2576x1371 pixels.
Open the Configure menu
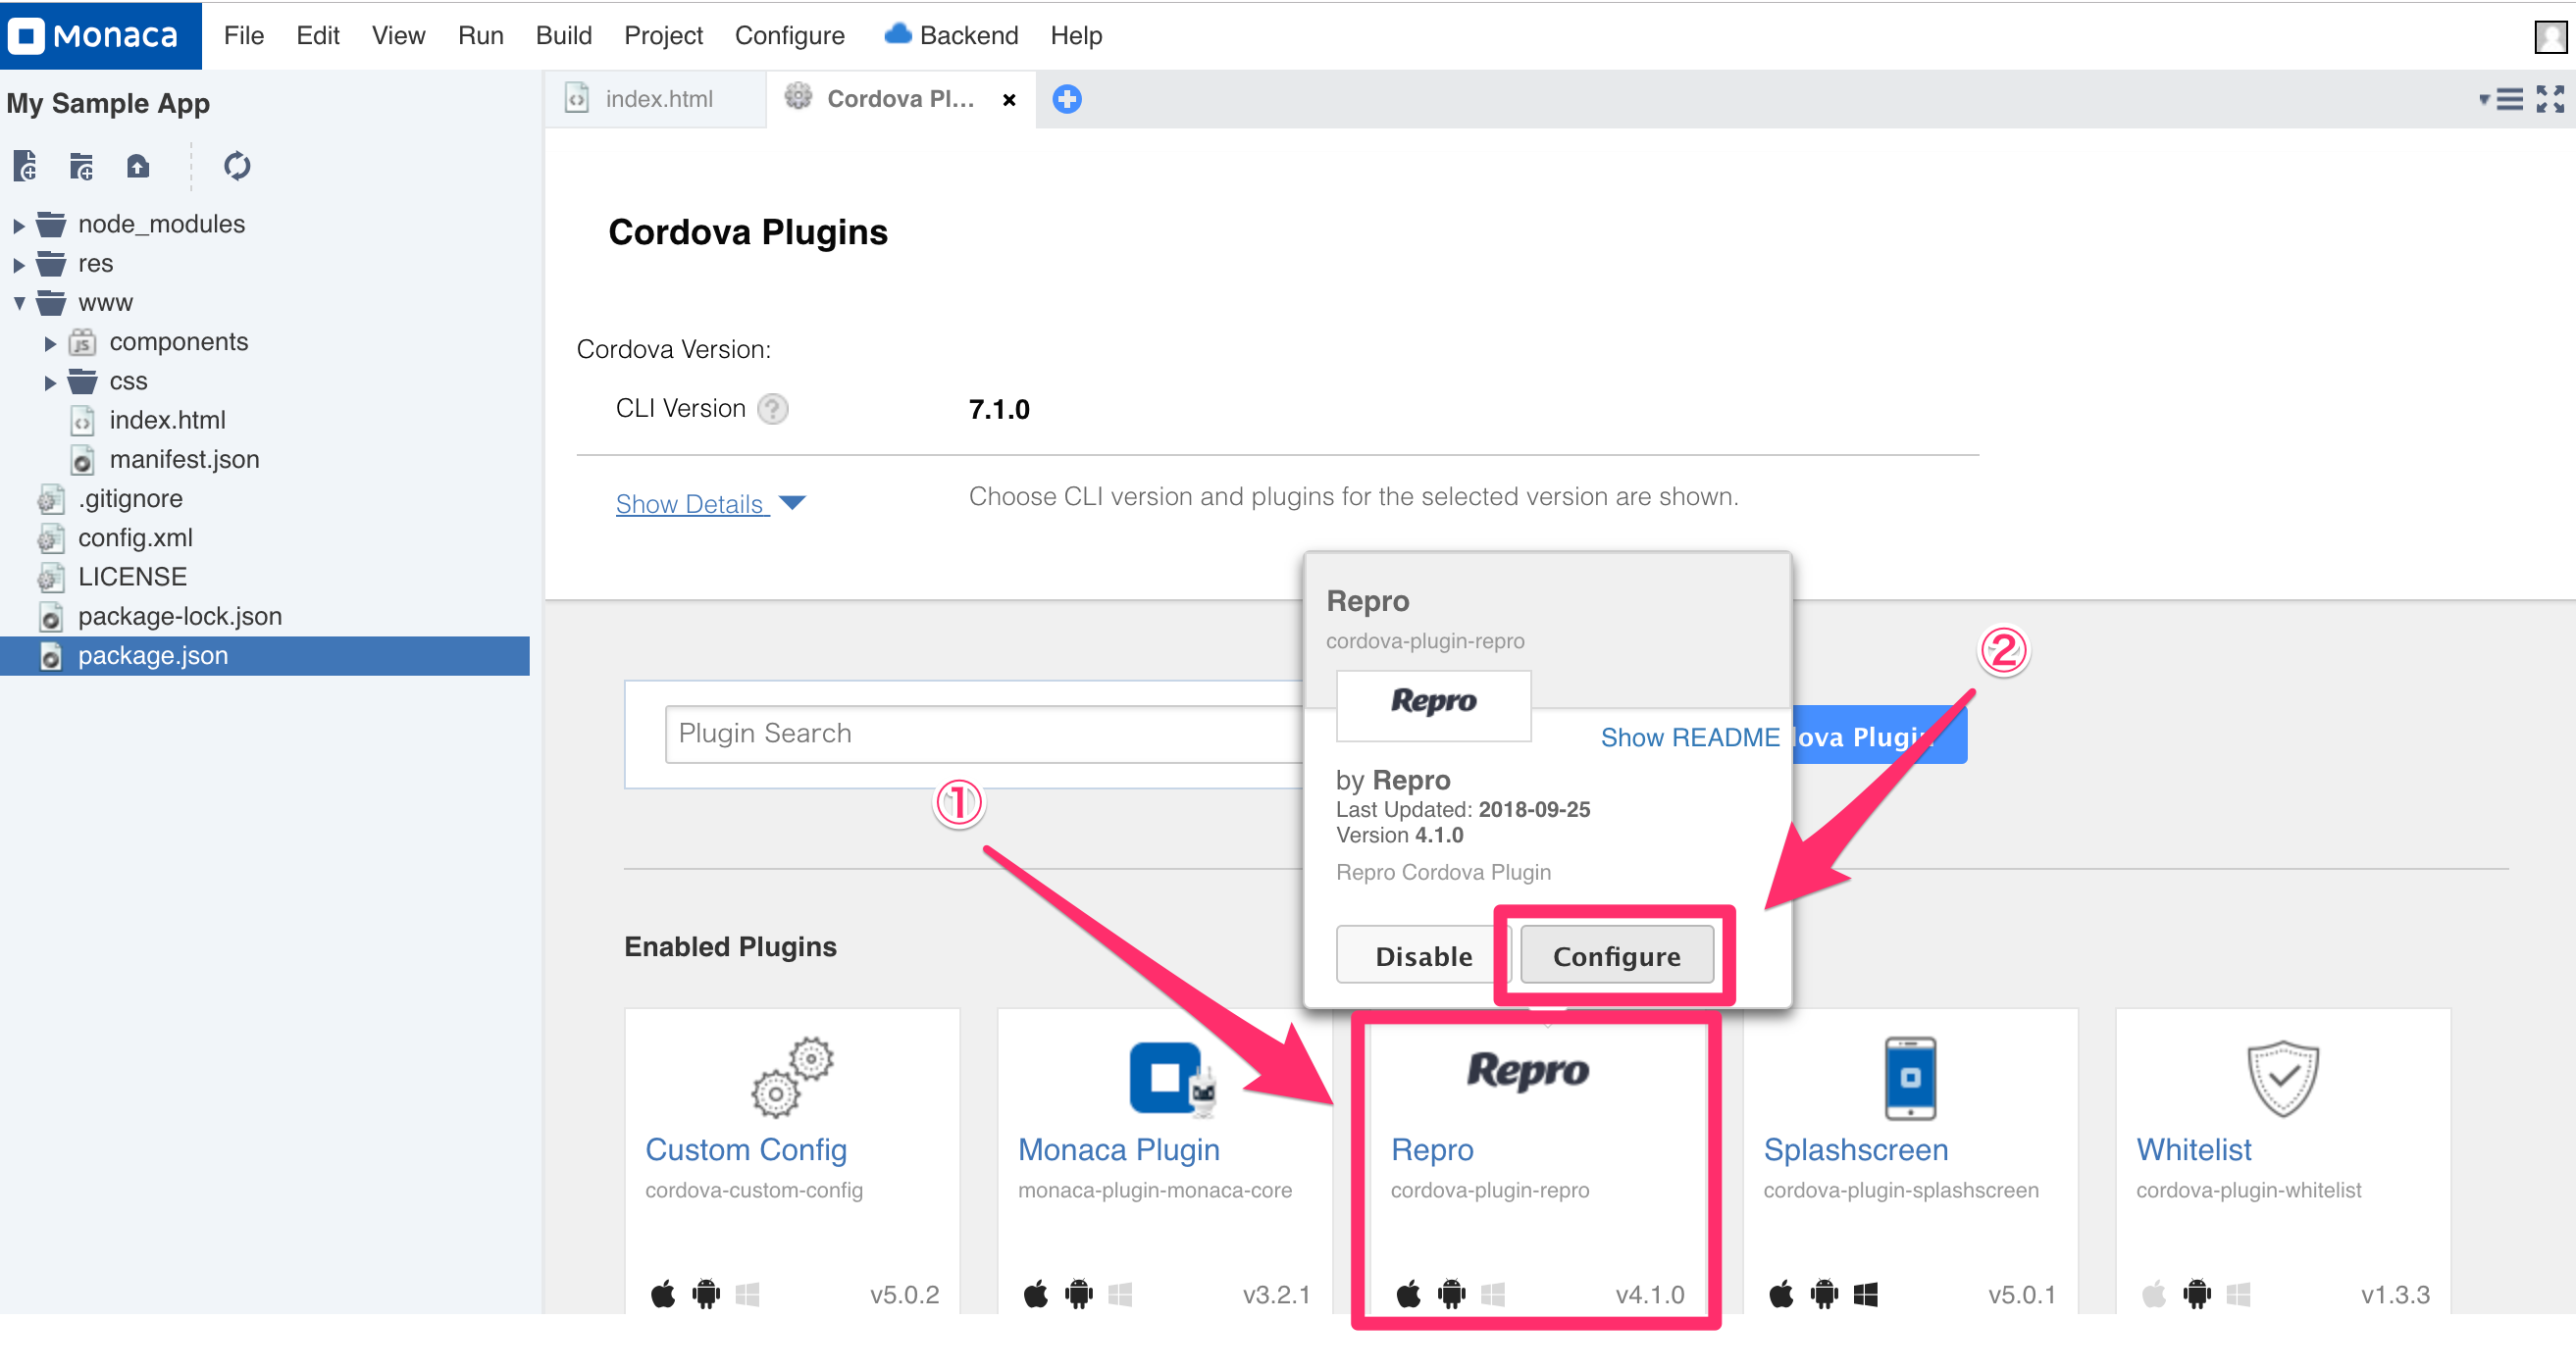coord(789,35)
